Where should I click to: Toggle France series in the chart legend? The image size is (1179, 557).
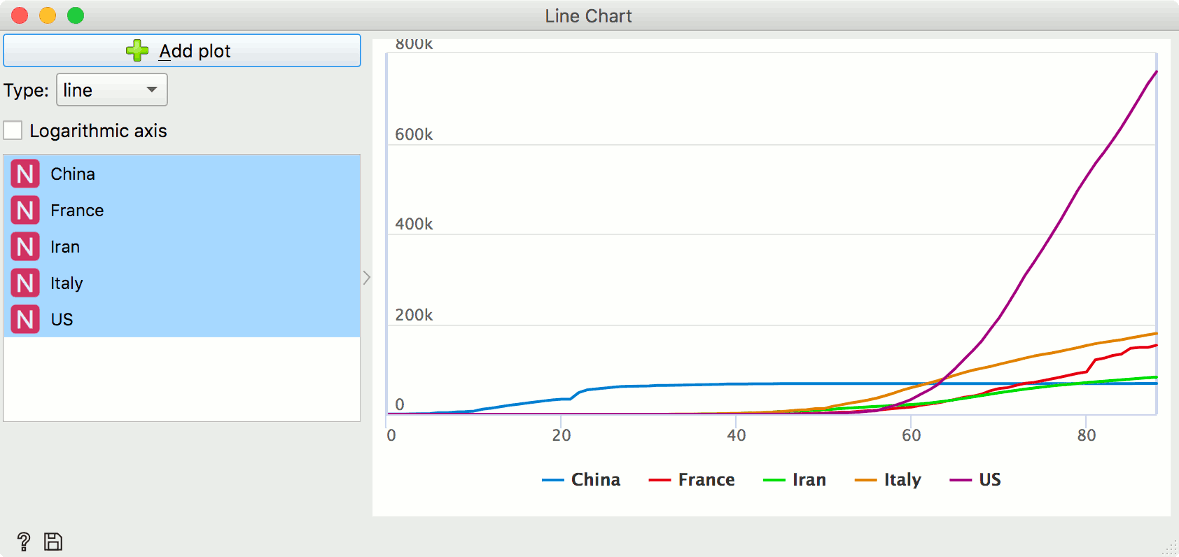692,480
